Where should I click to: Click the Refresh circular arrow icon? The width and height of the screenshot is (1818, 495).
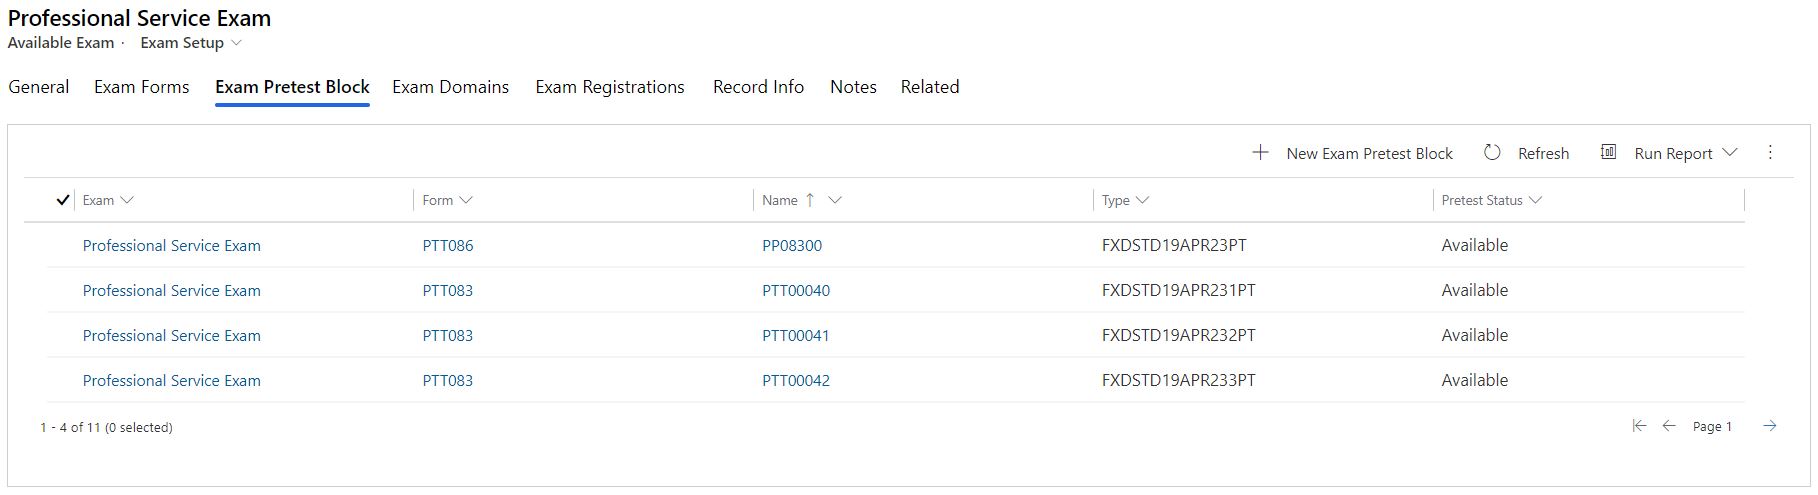1492,152
